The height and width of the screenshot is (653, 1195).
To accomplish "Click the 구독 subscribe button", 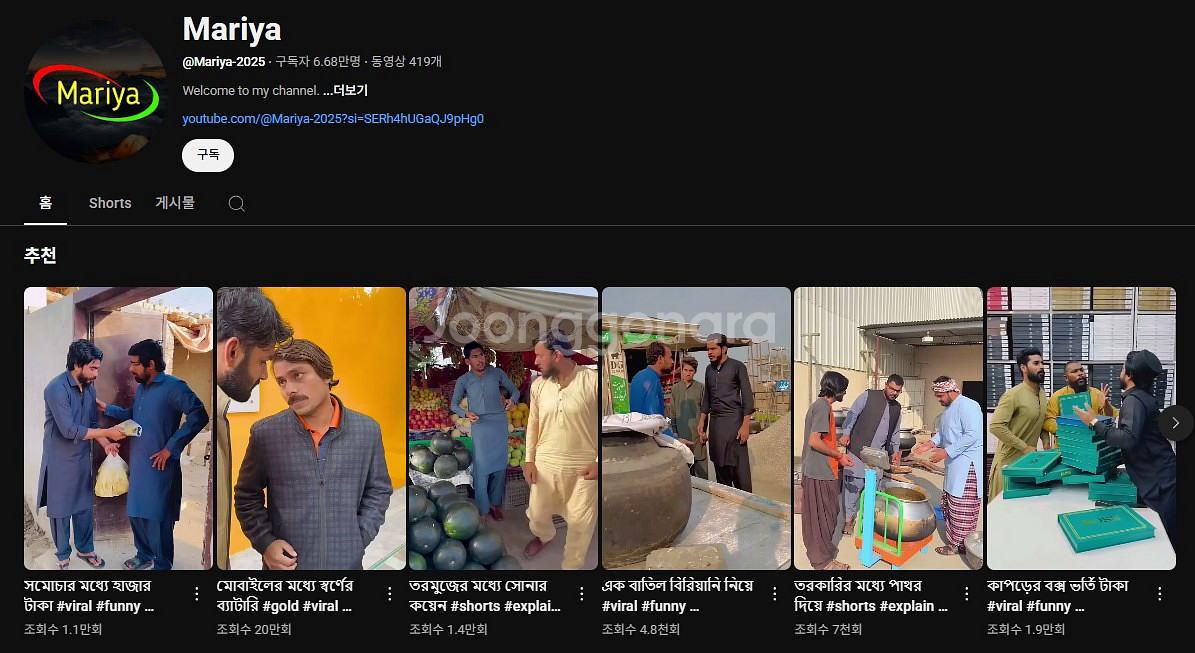I will 208,155.
